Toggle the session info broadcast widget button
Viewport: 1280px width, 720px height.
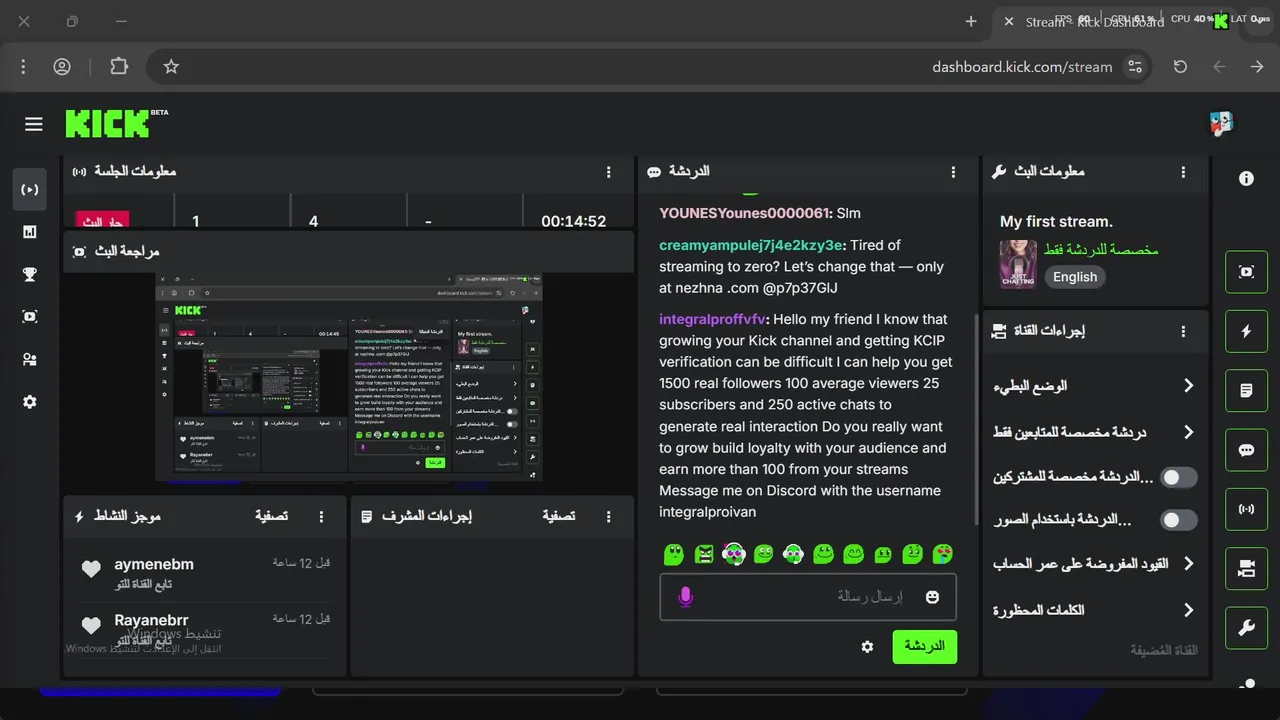coord(1246,509)
